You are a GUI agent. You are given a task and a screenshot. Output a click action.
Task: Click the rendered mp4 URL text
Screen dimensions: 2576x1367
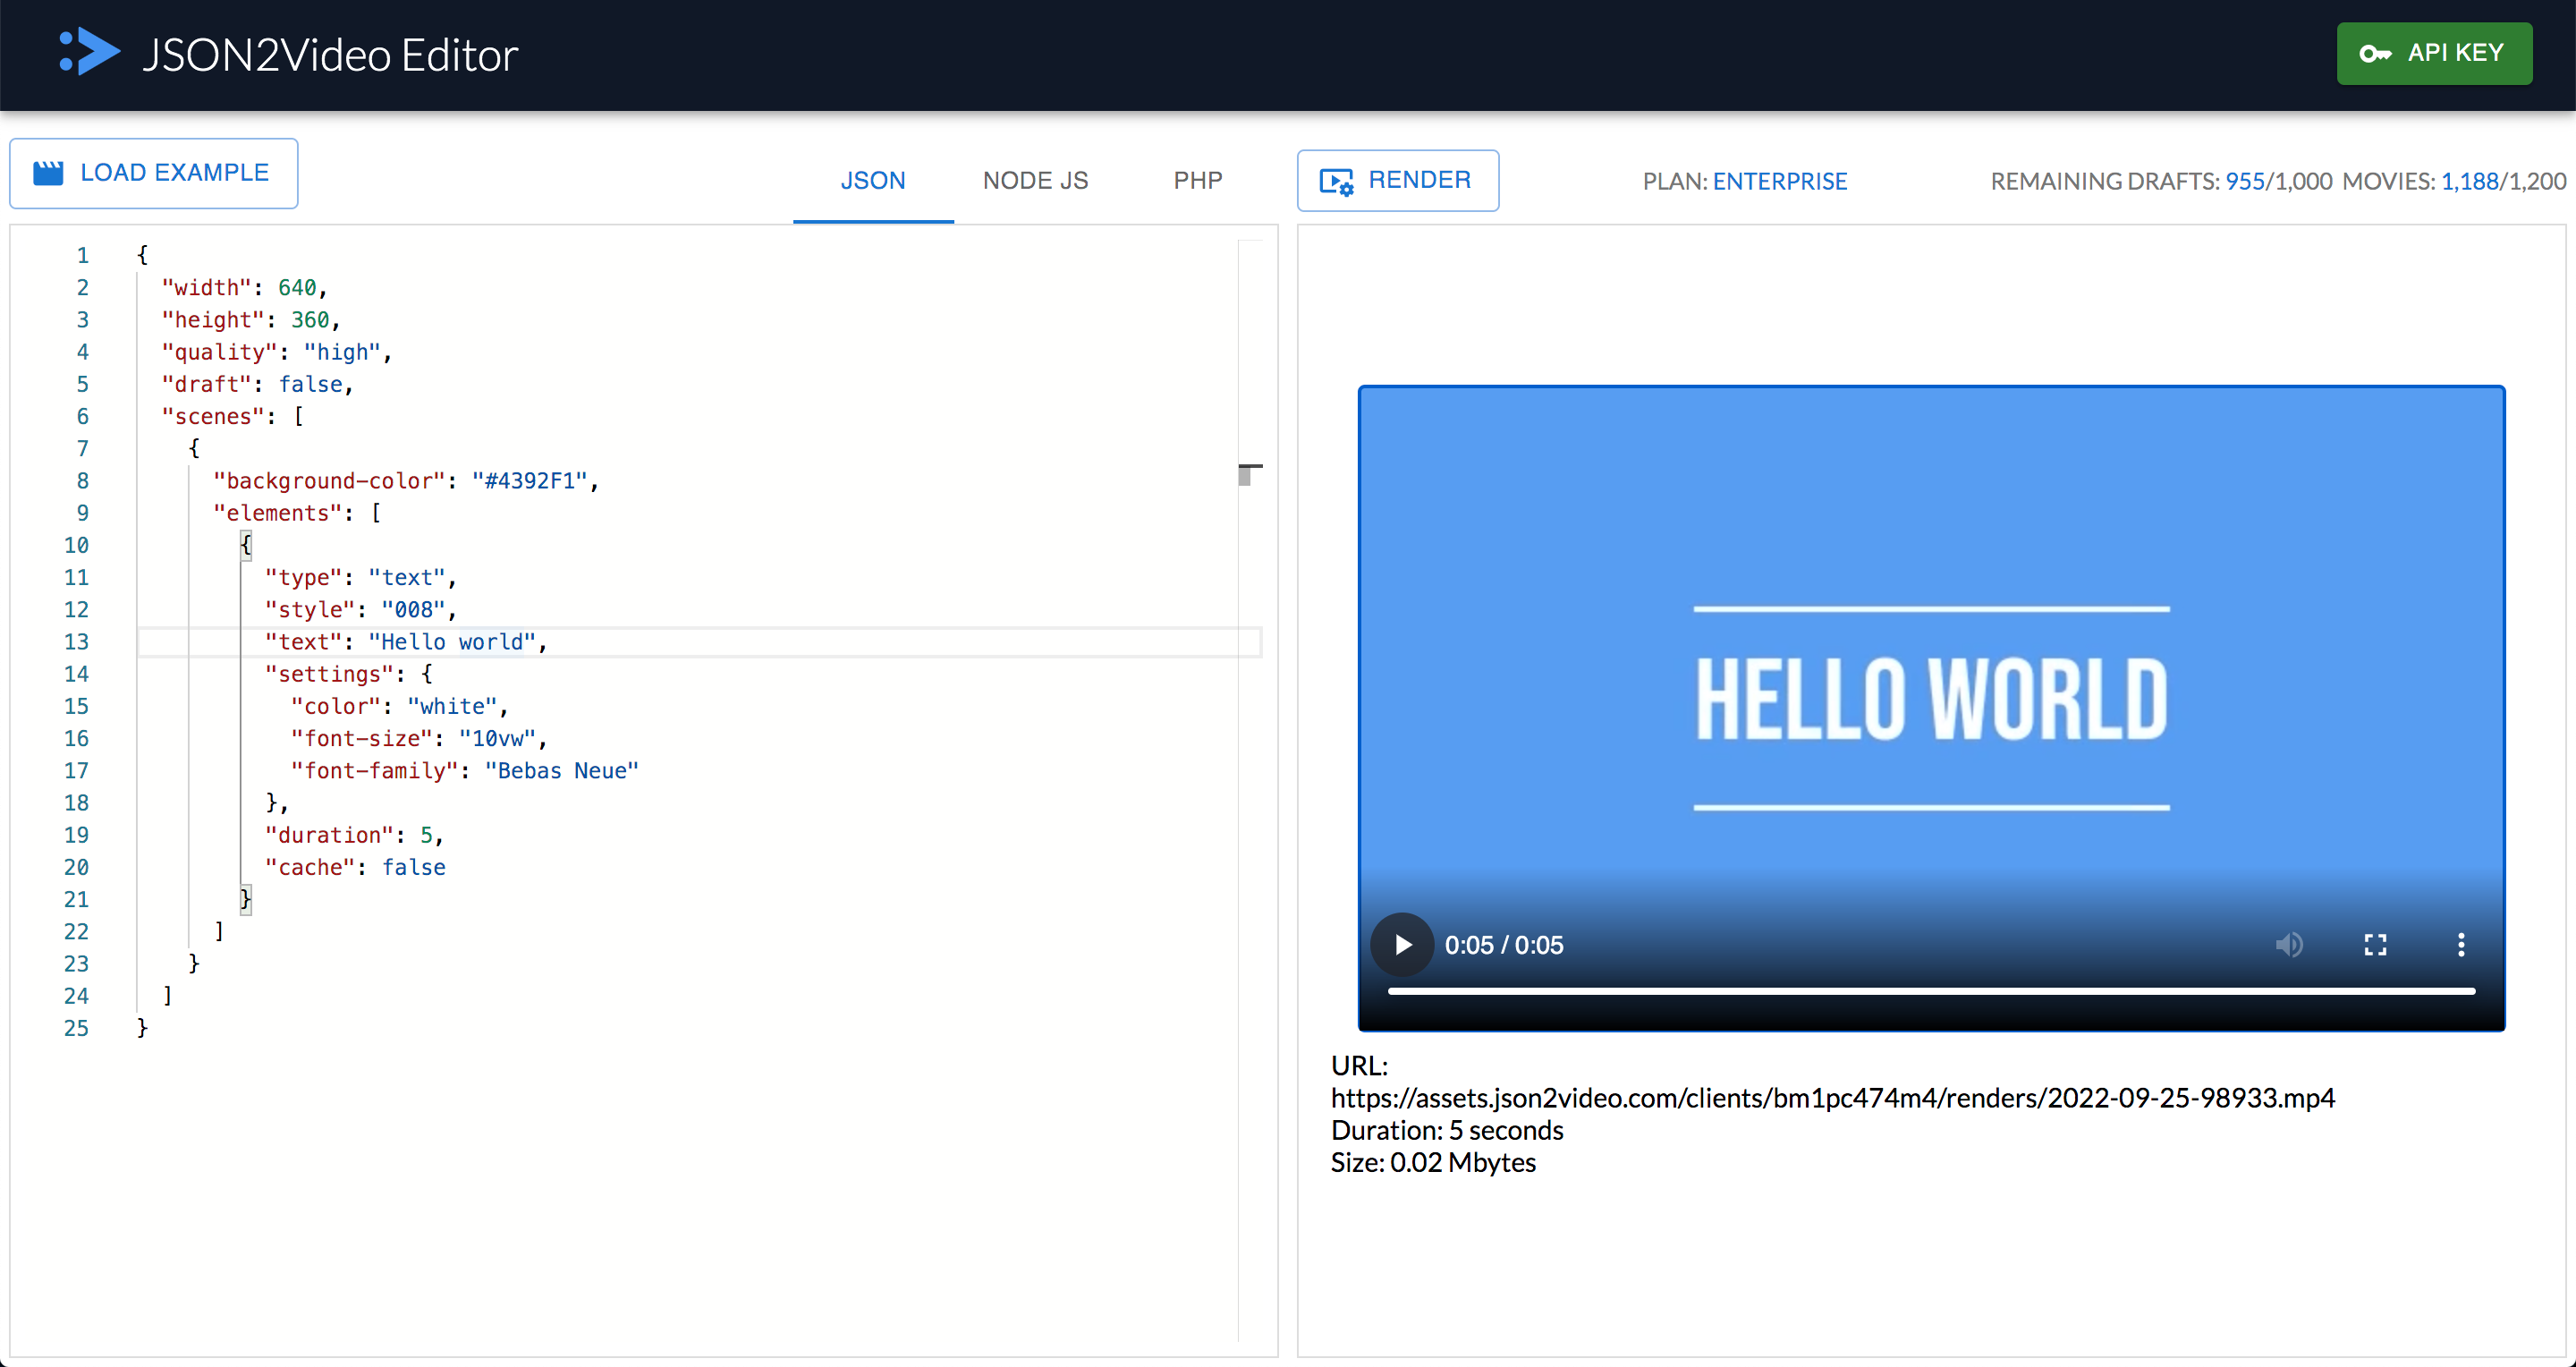coord(1832,1097)
